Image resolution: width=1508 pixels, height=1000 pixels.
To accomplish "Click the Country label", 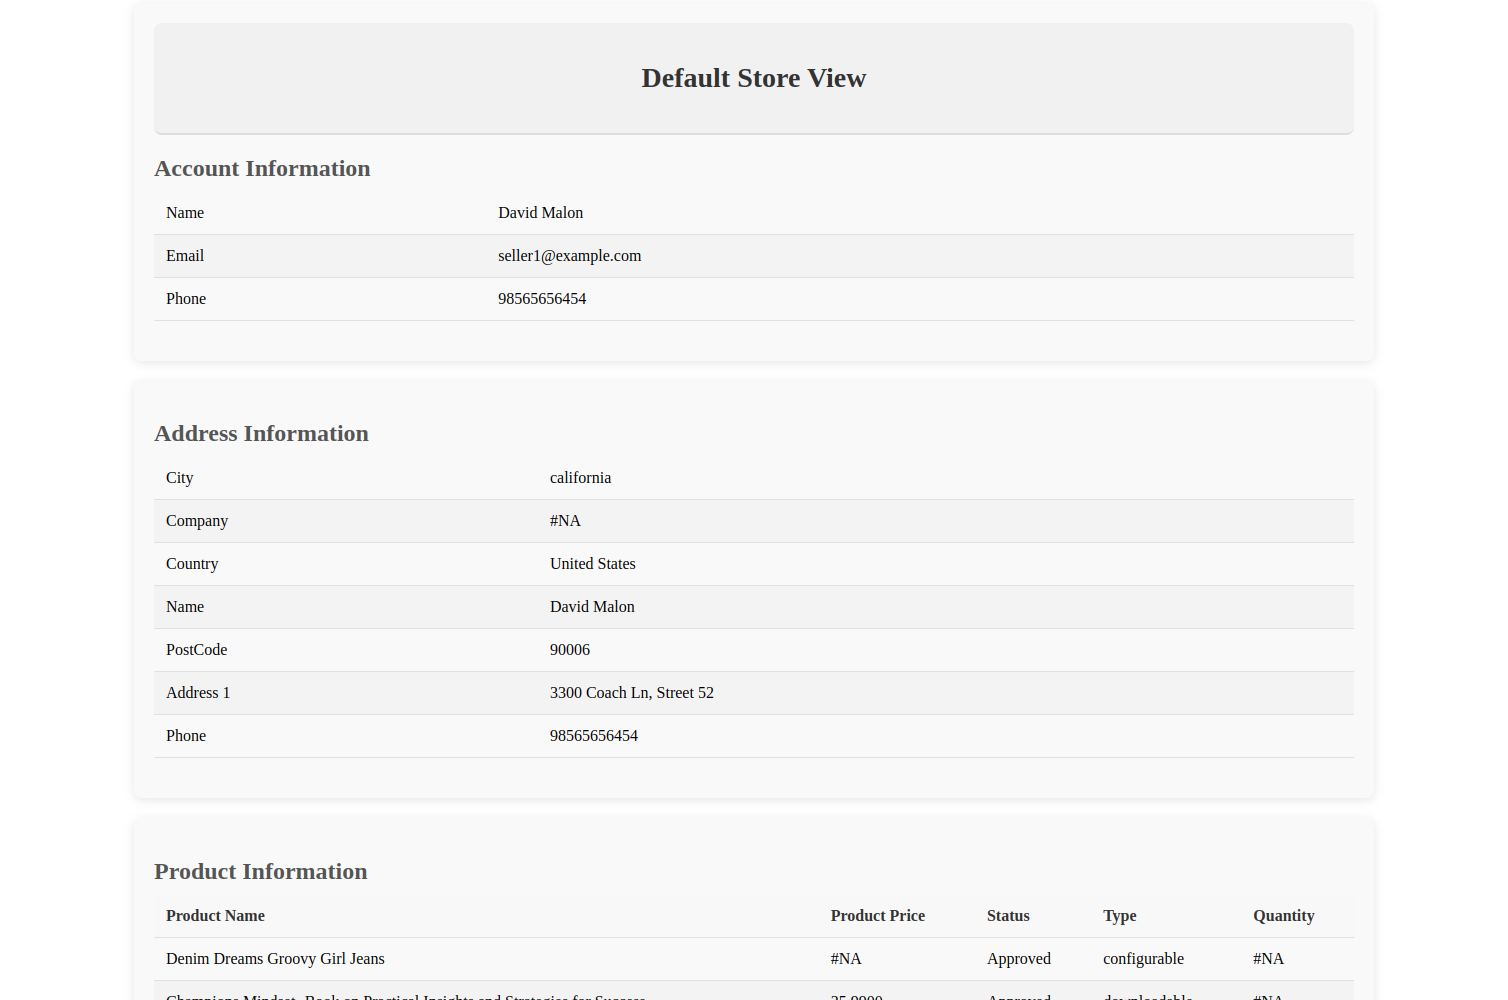I will pos(192,564).
